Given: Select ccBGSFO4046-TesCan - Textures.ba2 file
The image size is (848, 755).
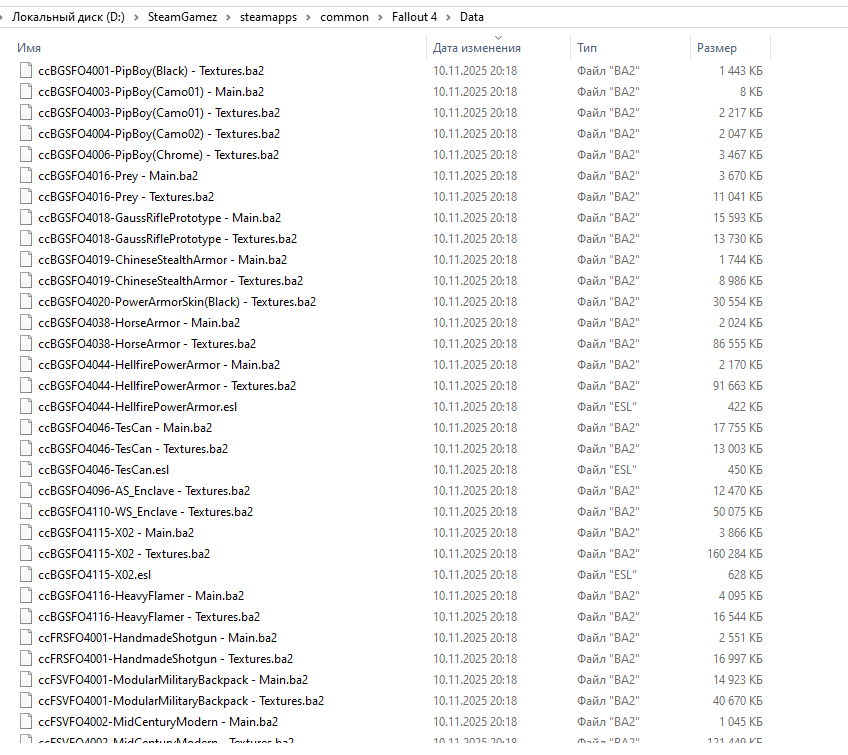Looking at the screenshot, I should pyautogui.click(x=133, y=449).
